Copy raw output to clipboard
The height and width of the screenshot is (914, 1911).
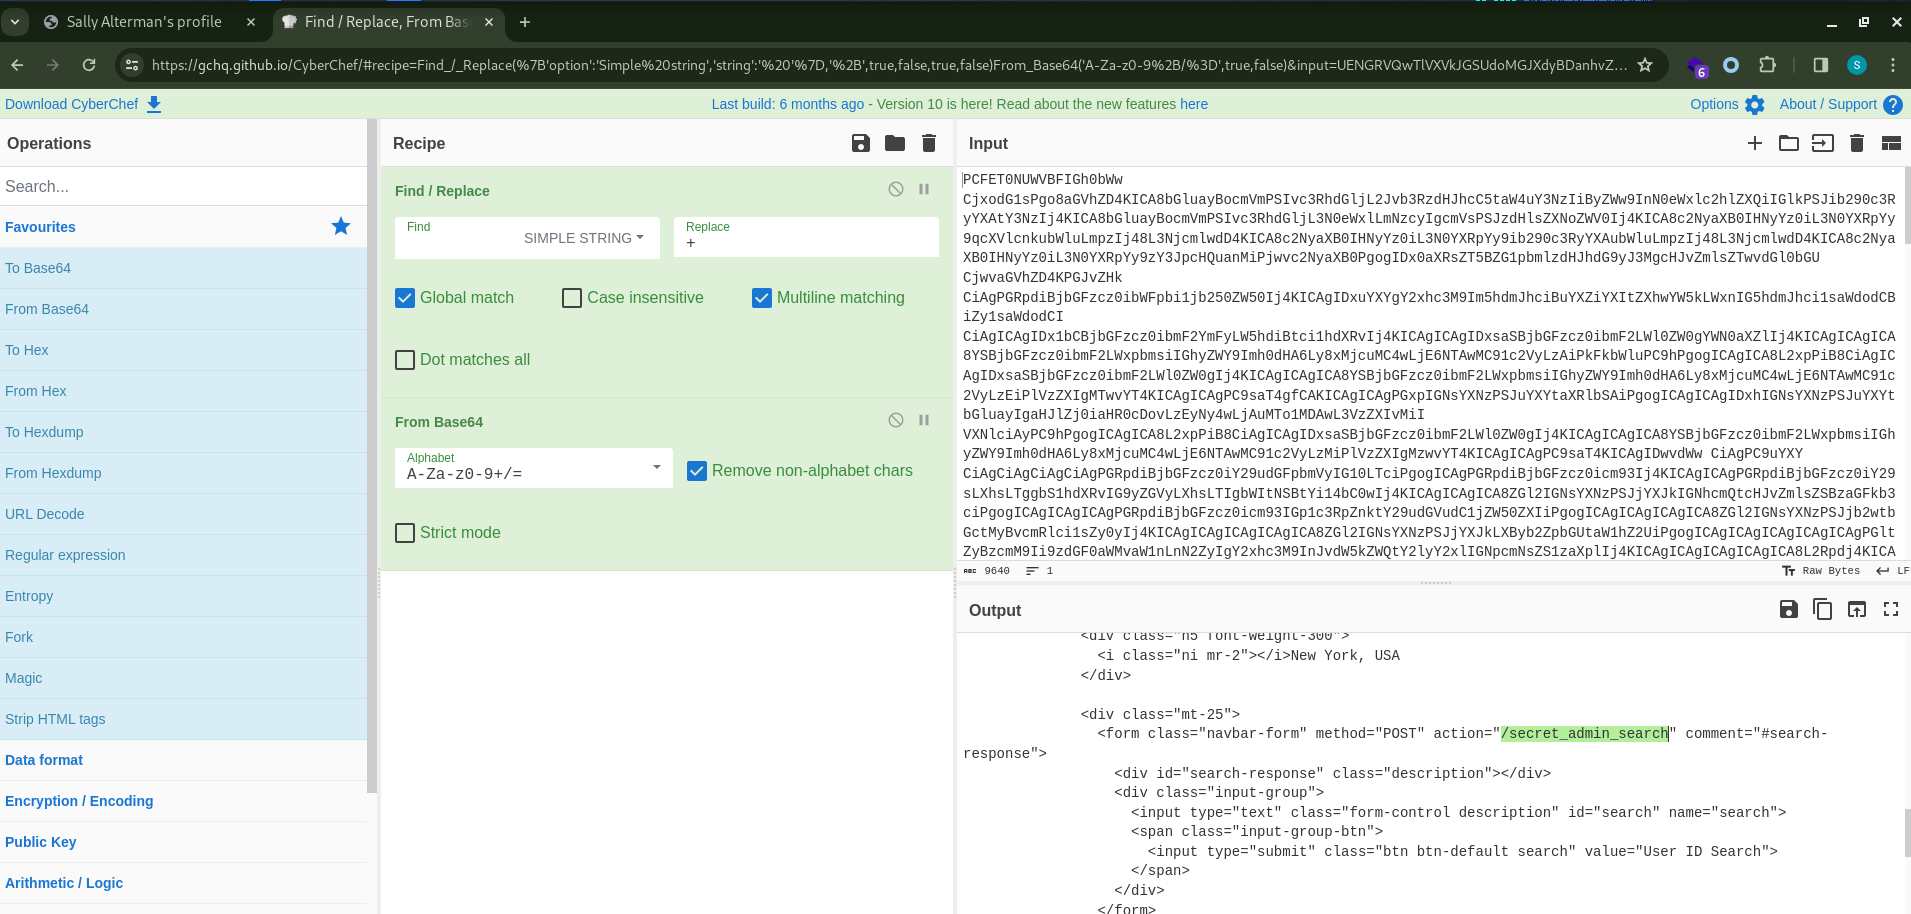click(x=1823, y=609)
